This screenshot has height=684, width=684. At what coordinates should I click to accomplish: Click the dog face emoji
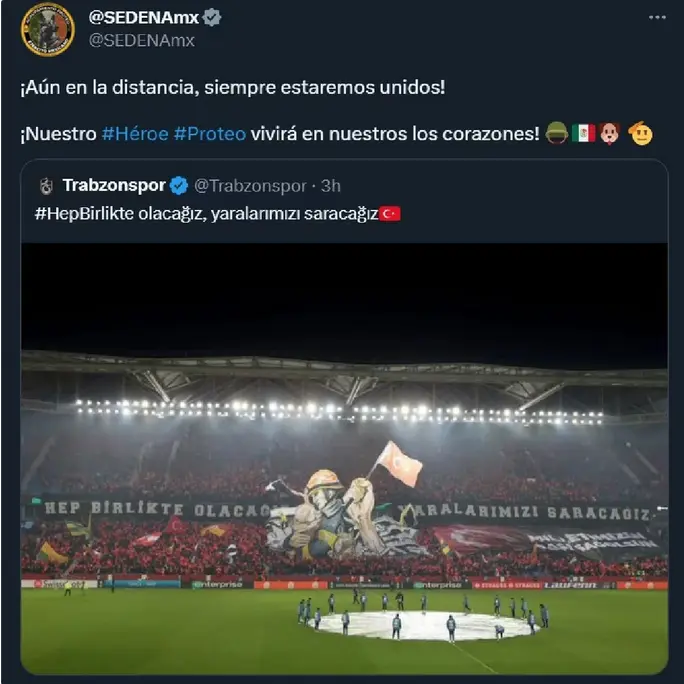[x=609, y=133]
